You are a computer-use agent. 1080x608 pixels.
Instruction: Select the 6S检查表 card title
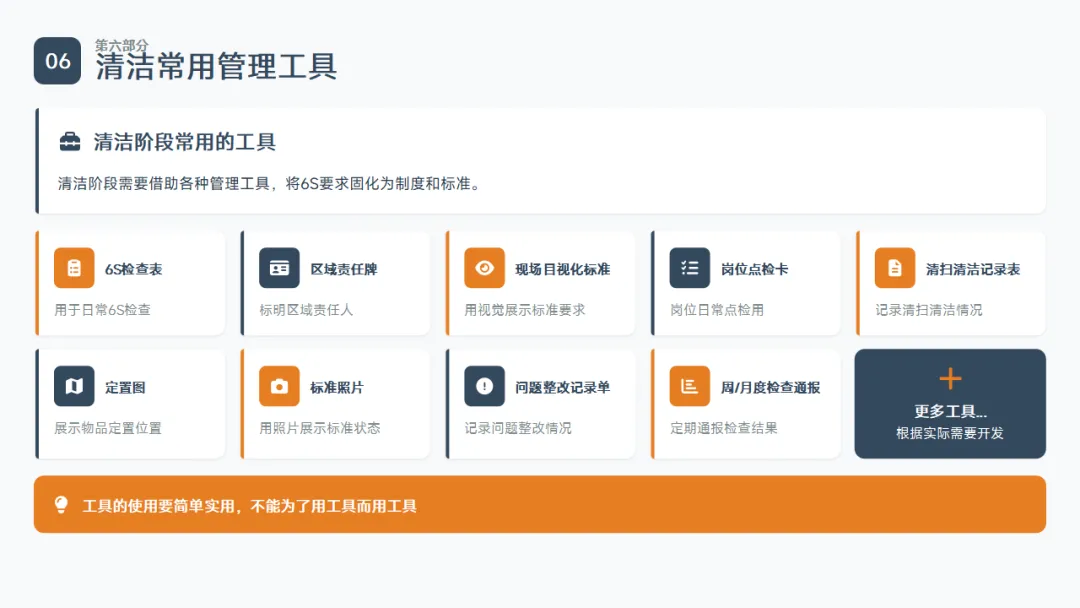(134, 269)
